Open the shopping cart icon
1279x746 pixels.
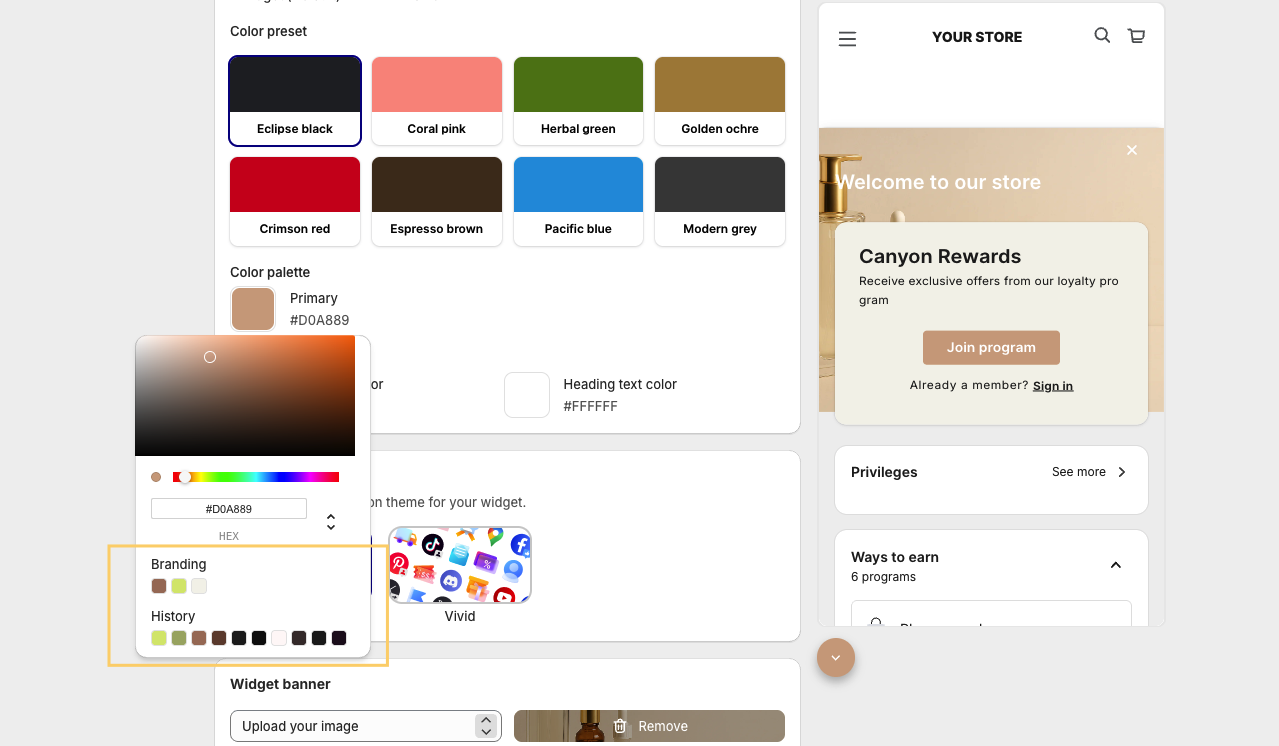[x=1136, y=36]
